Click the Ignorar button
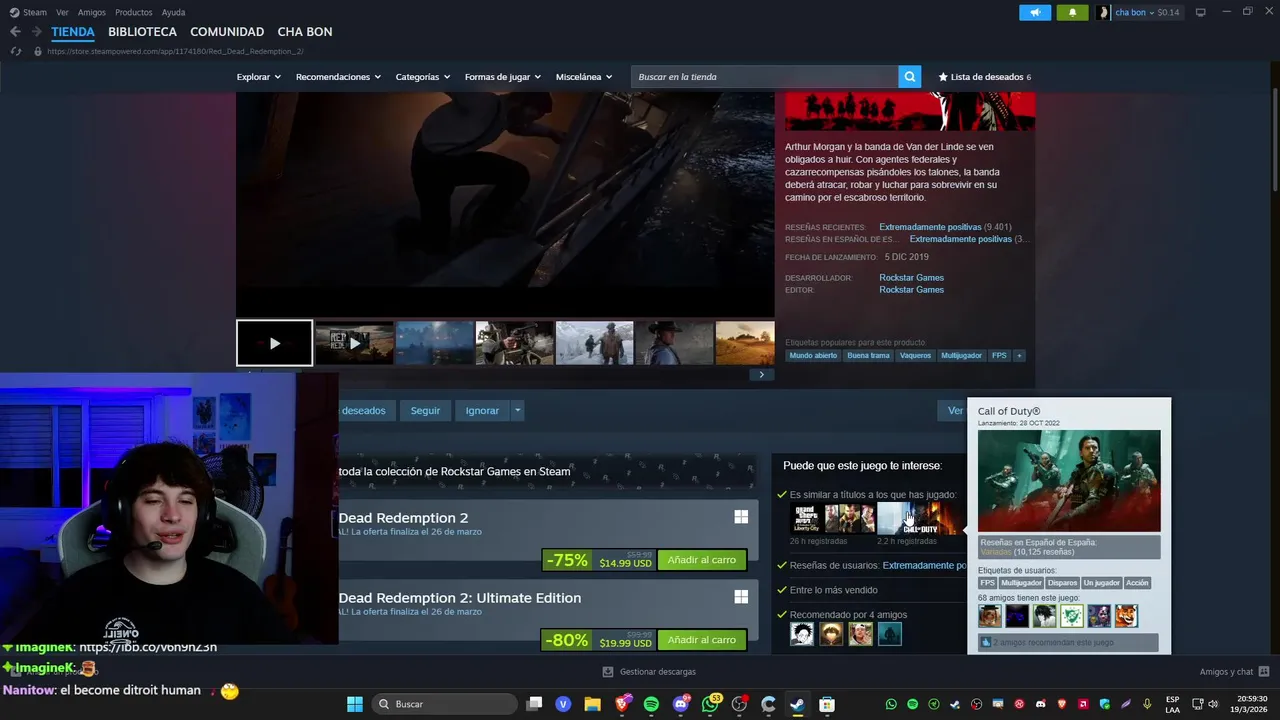 click(482, 410)
